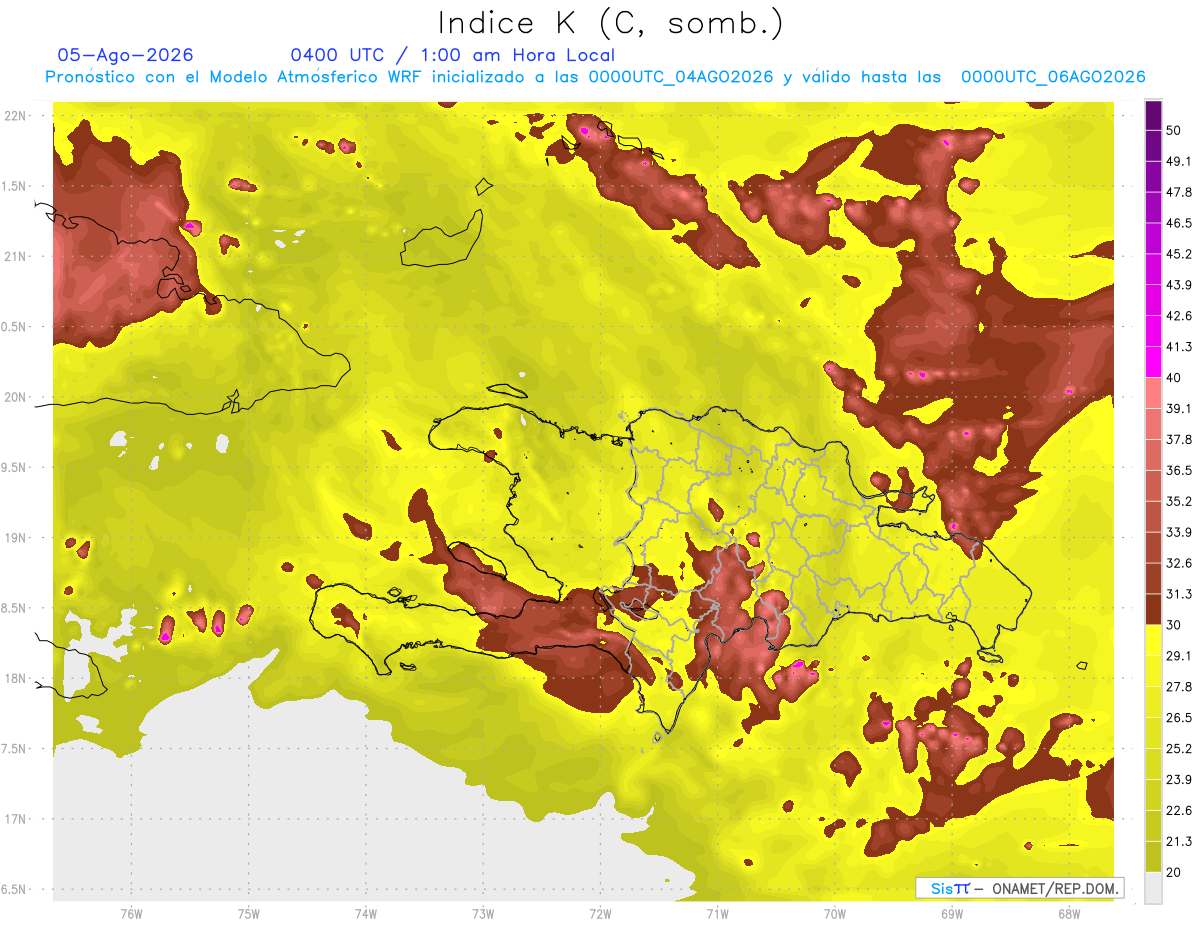Click "0400 UTC / 1:00 am Hora Local"
Screen dimensions: 1200x927
pyautogui.click(x=452, y=55)
